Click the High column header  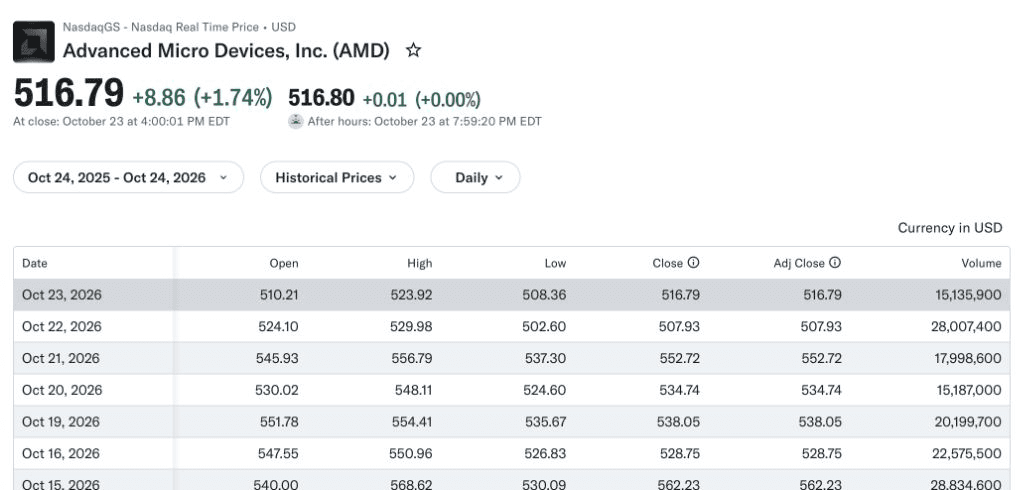coord(420,264)
